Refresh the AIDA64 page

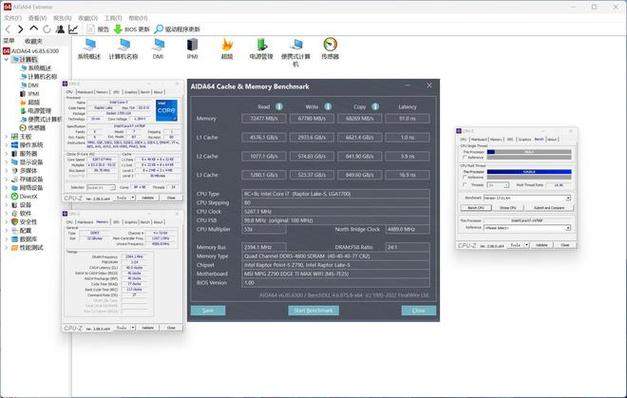point(47,29)
